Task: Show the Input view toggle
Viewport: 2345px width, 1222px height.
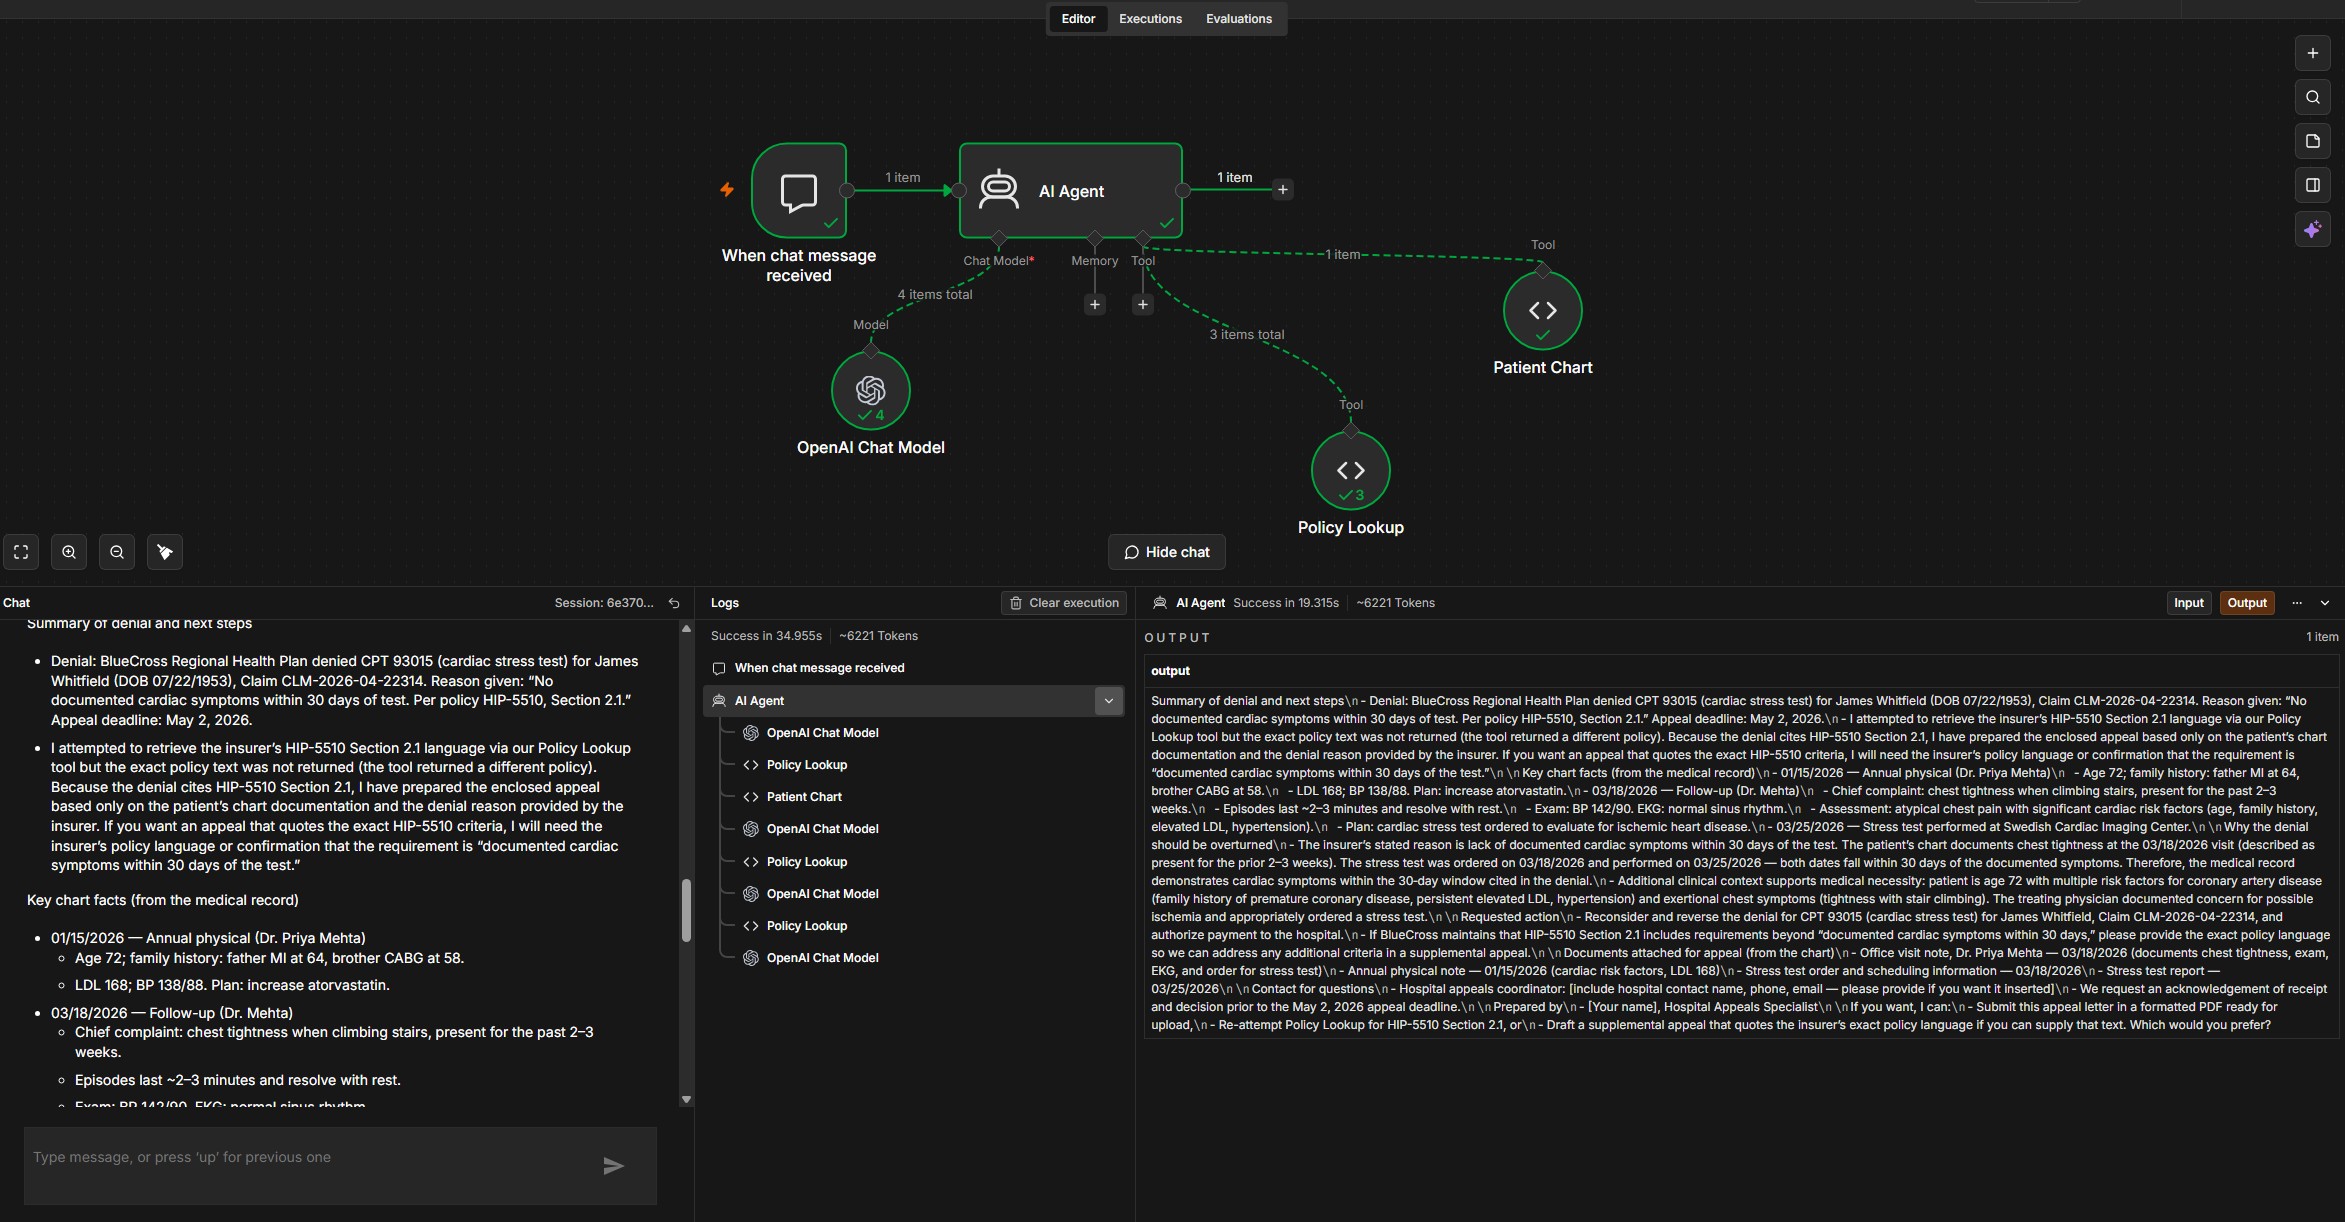Action: tap(2188, 603)
